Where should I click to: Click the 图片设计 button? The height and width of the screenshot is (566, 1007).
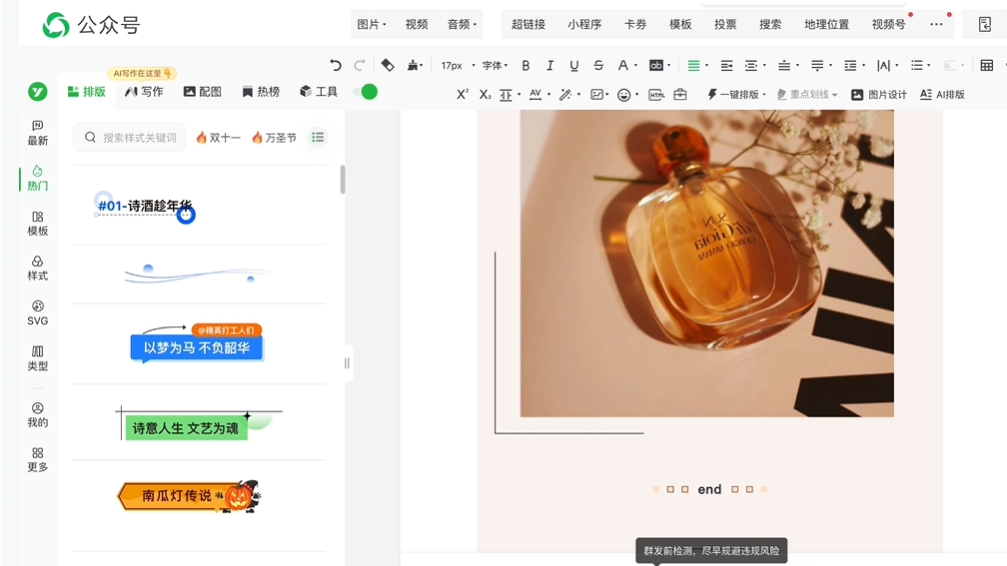pos(878,95)
